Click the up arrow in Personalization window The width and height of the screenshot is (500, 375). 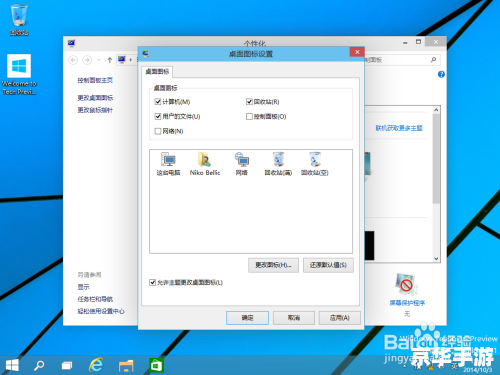[x=110, y=60]
